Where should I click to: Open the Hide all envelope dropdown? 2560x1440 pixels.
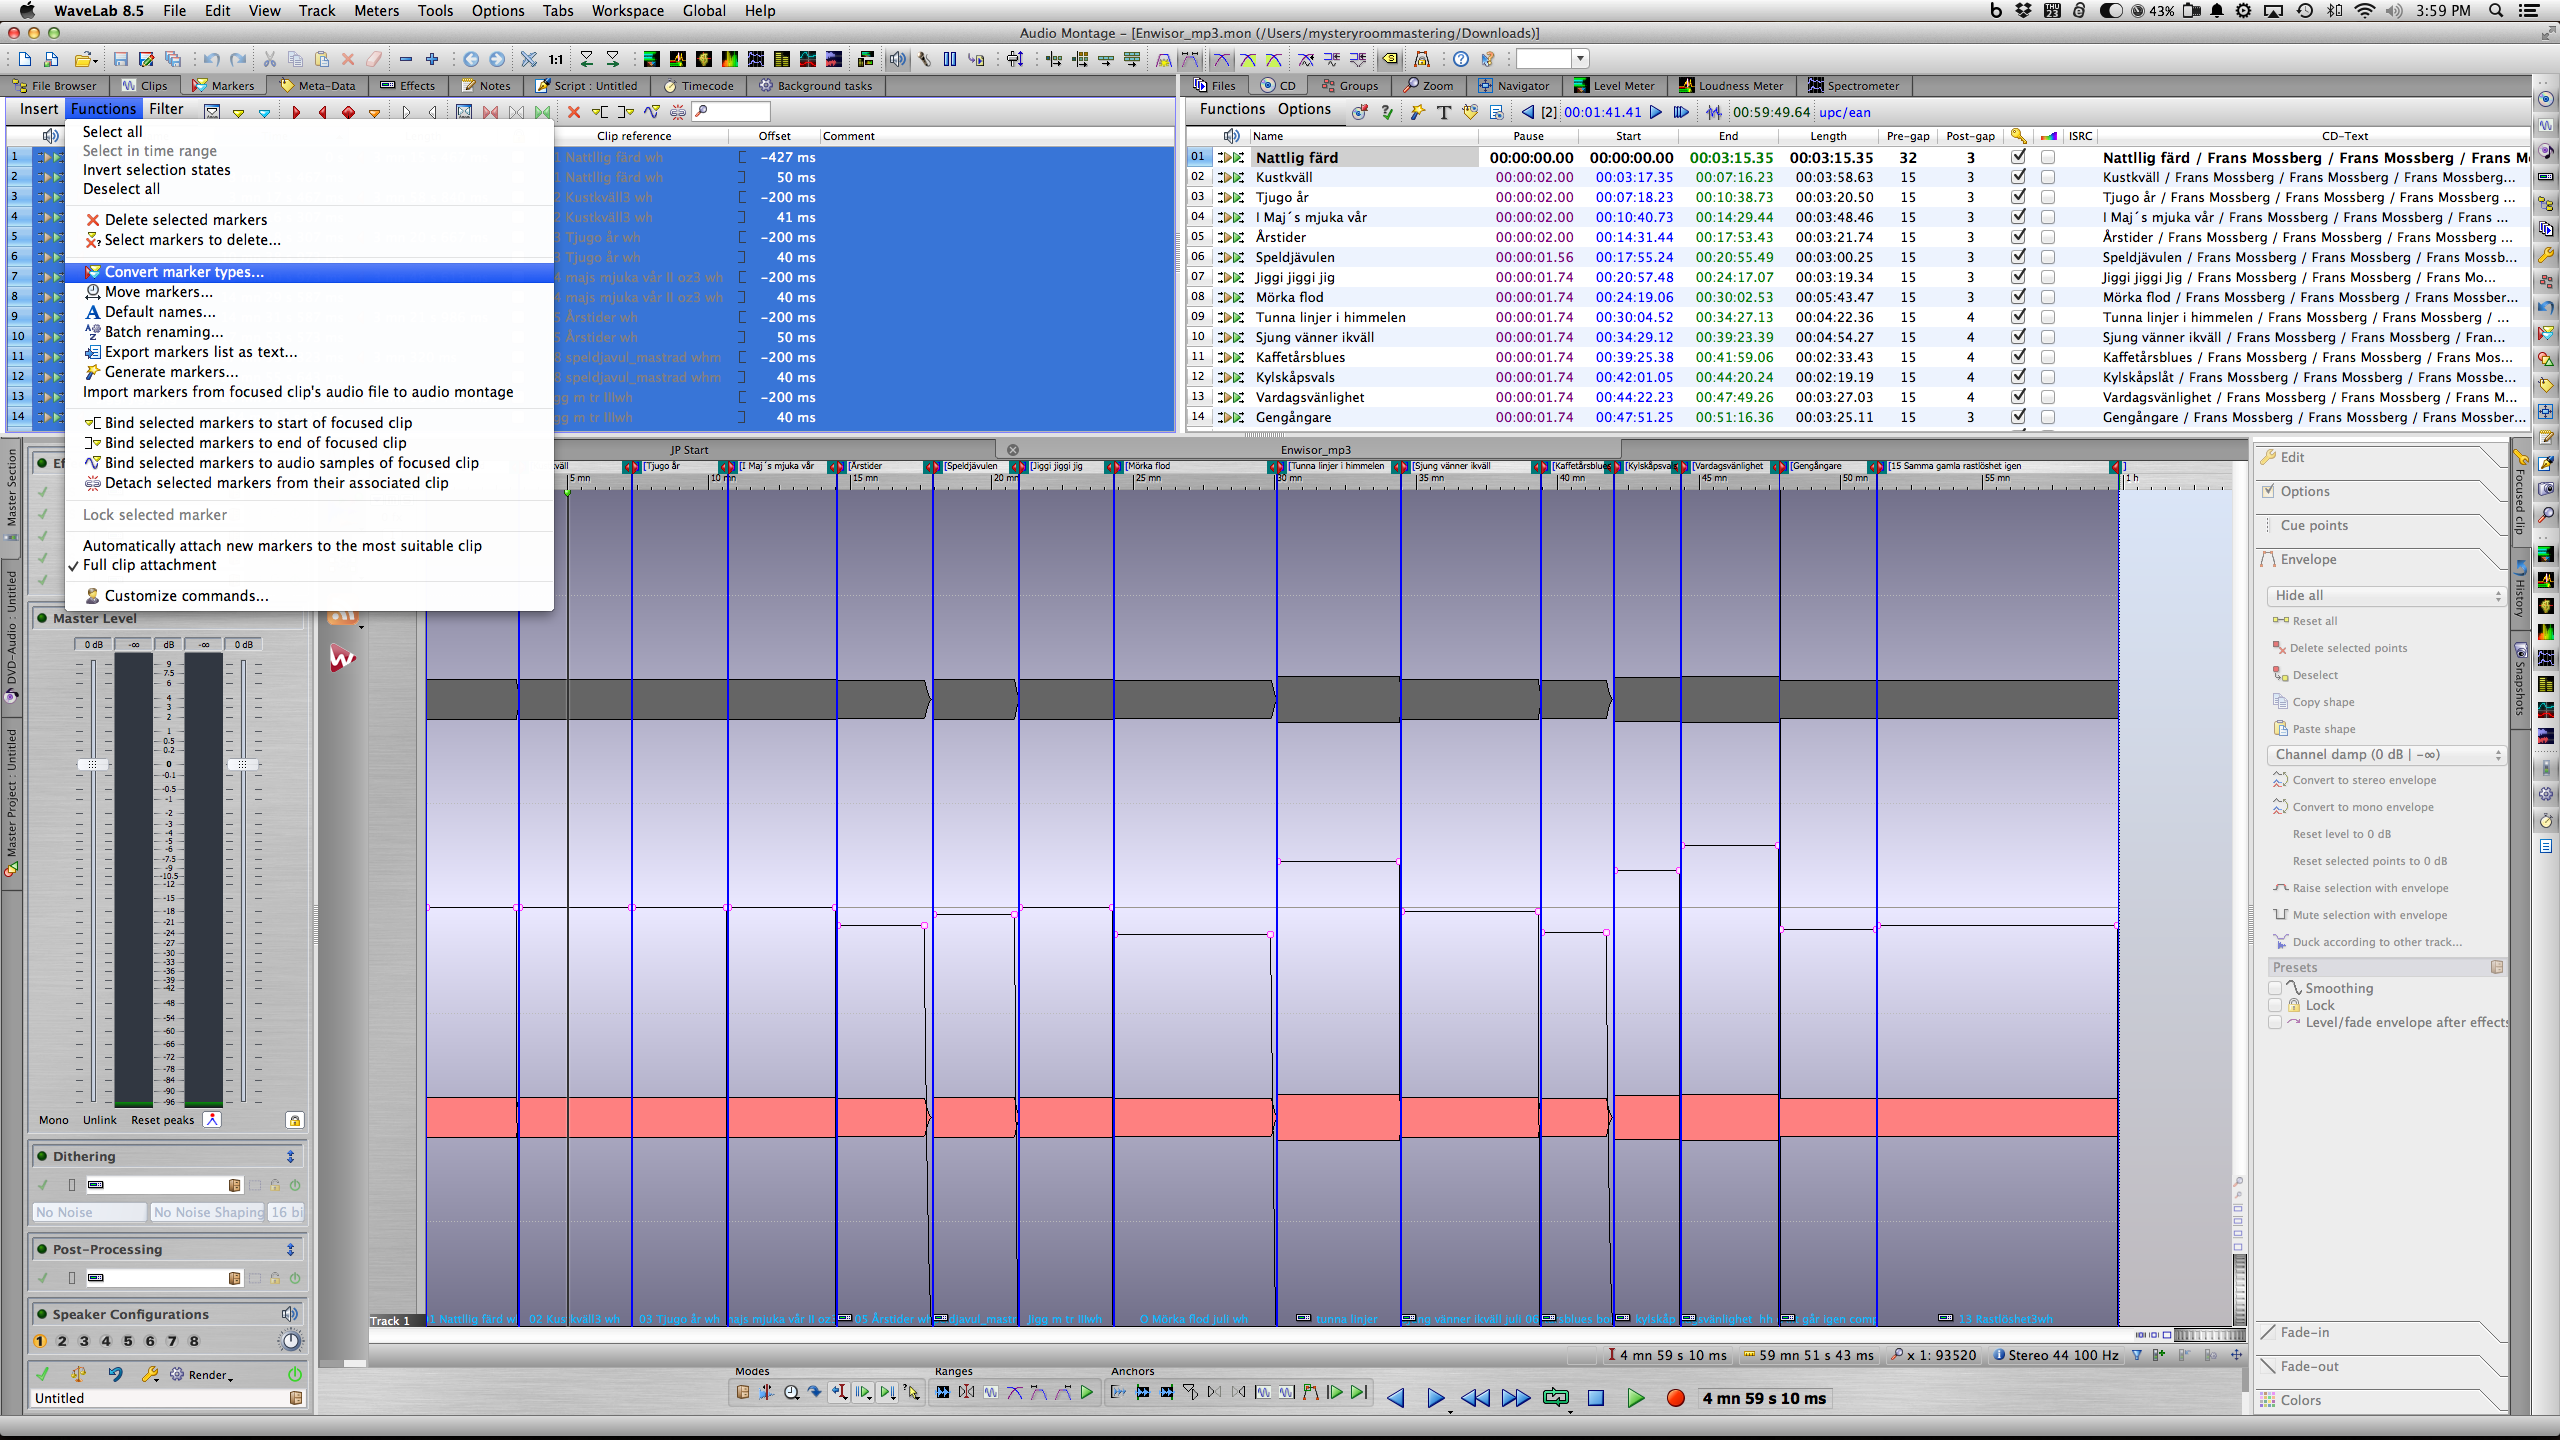point(2385,595)
